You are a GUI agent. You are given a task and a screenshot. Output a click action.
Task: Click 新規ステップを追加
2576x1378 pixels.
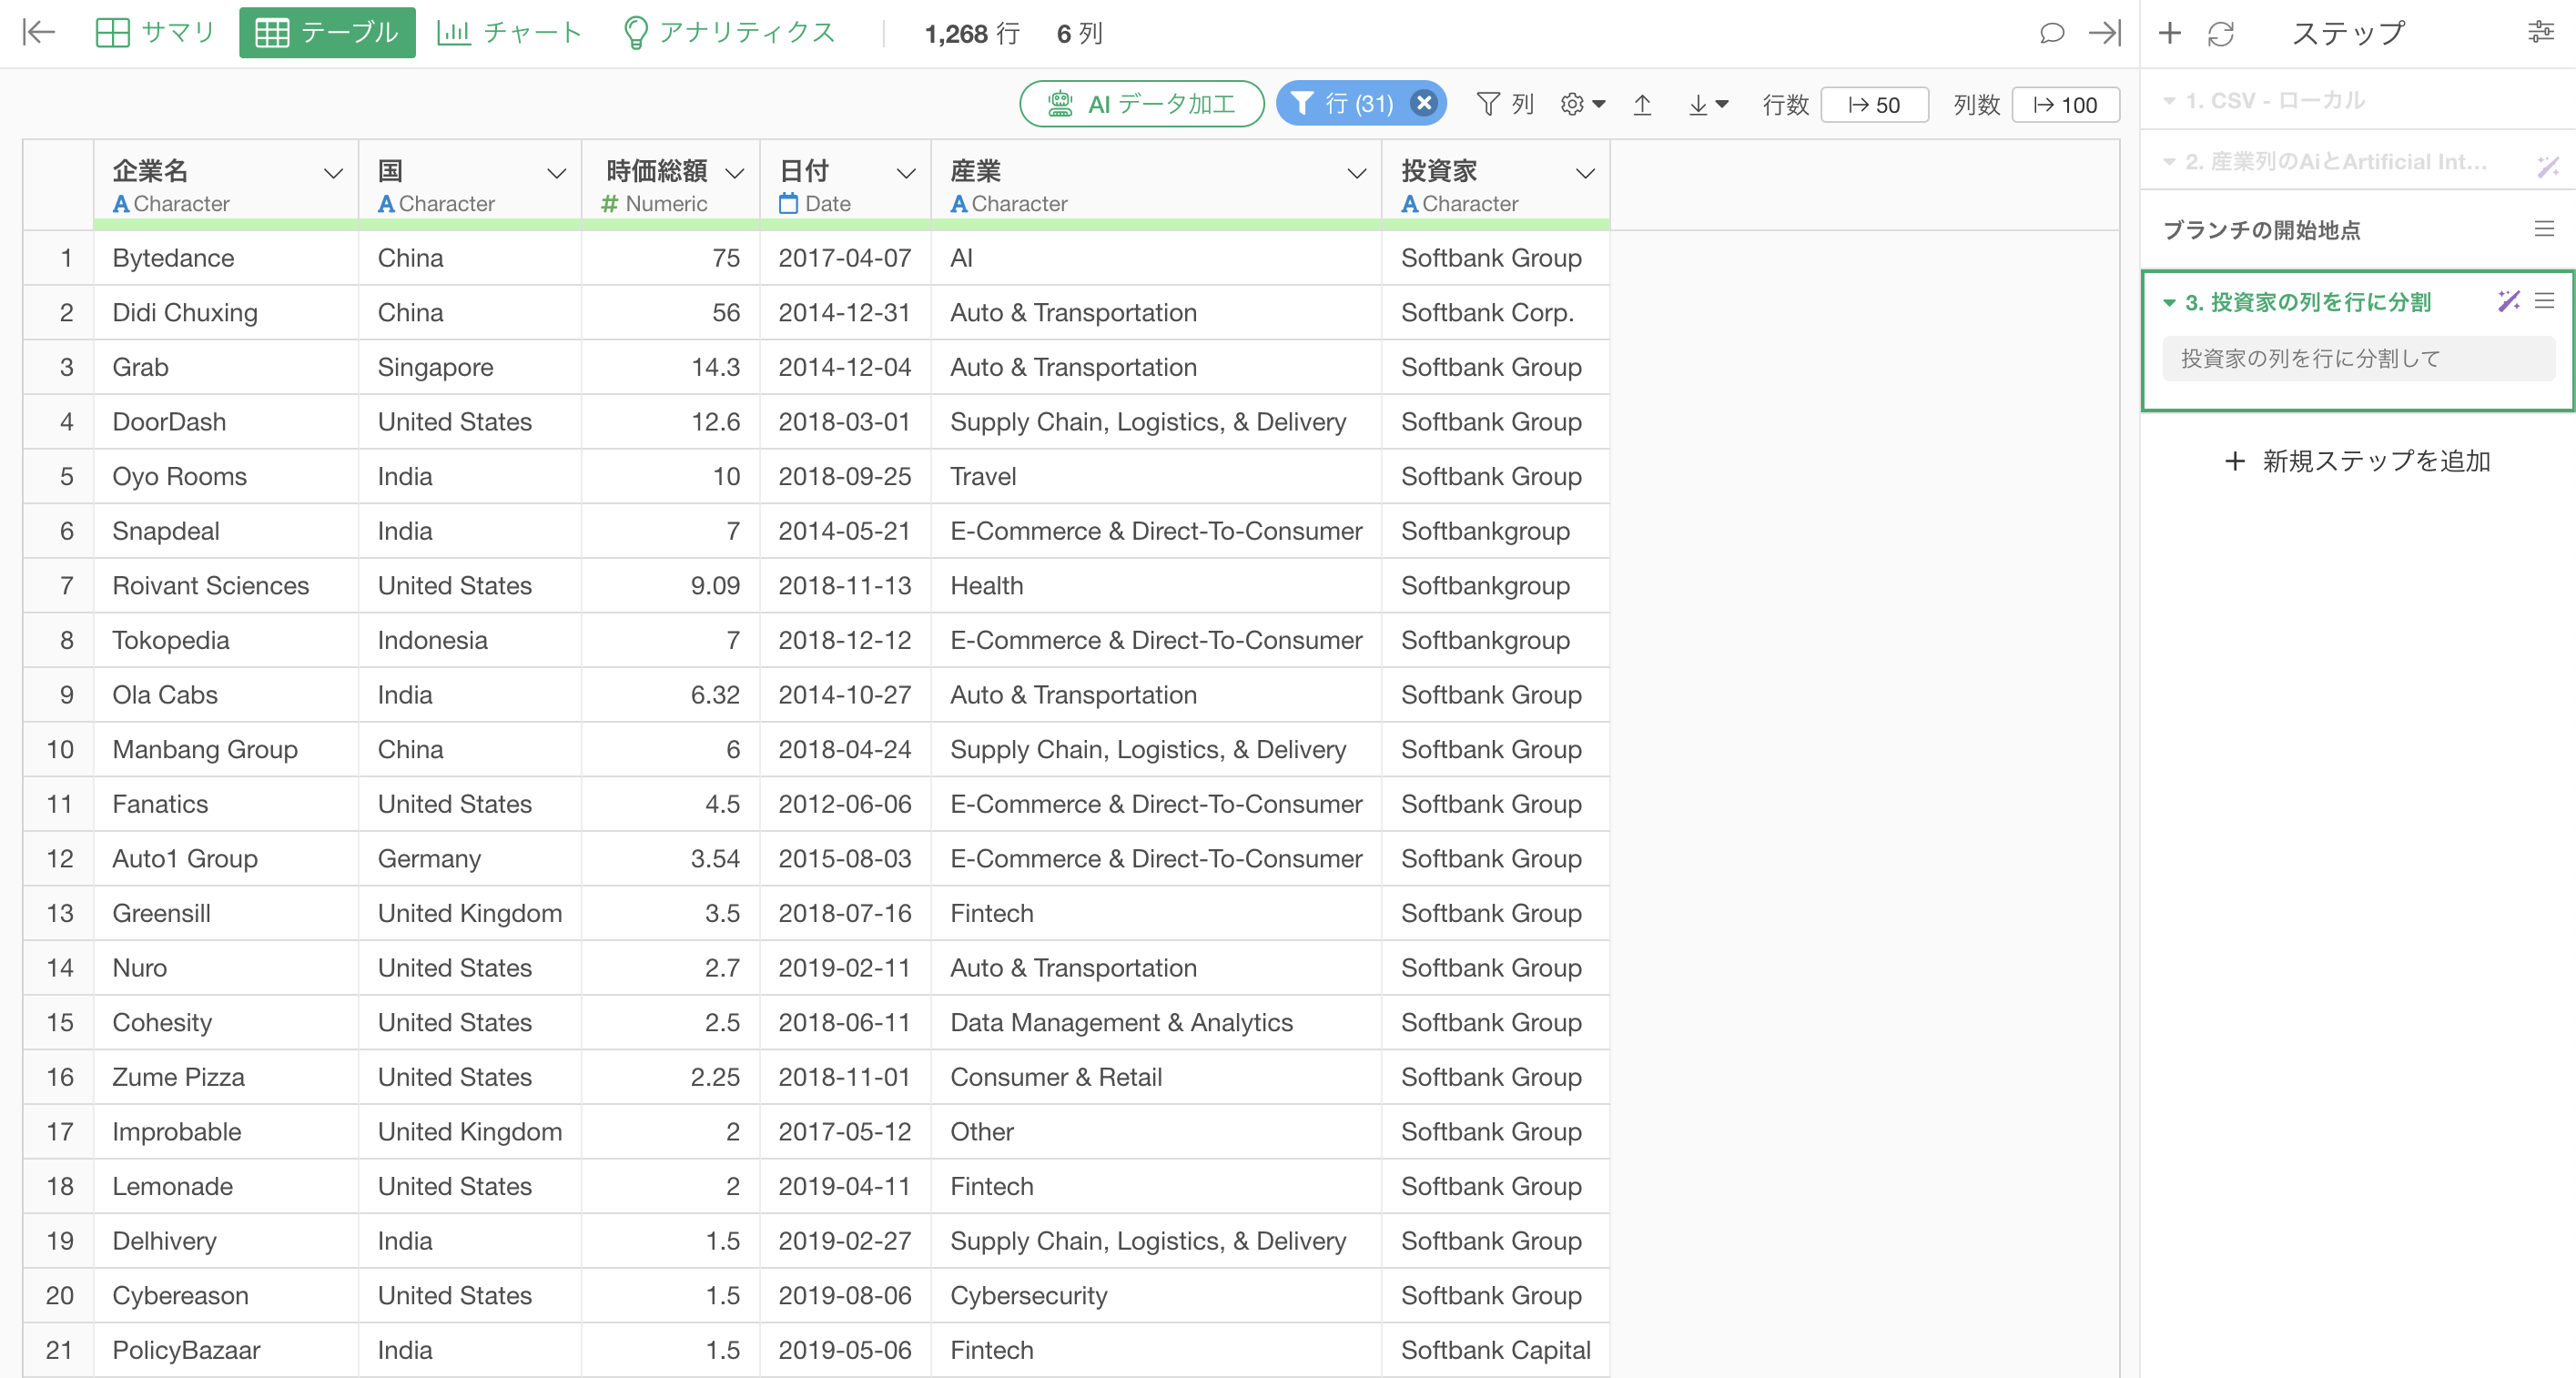pyautogui.click(x=2357, y=461)
